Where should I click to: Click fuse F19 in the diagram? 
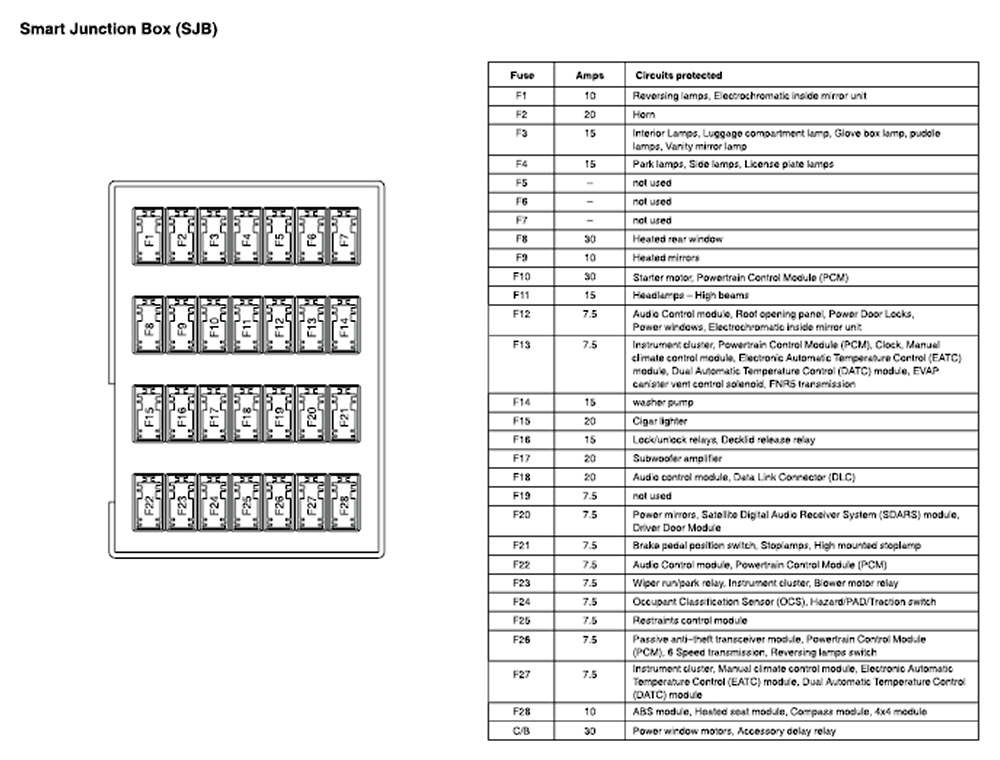[x=279, y=414]
